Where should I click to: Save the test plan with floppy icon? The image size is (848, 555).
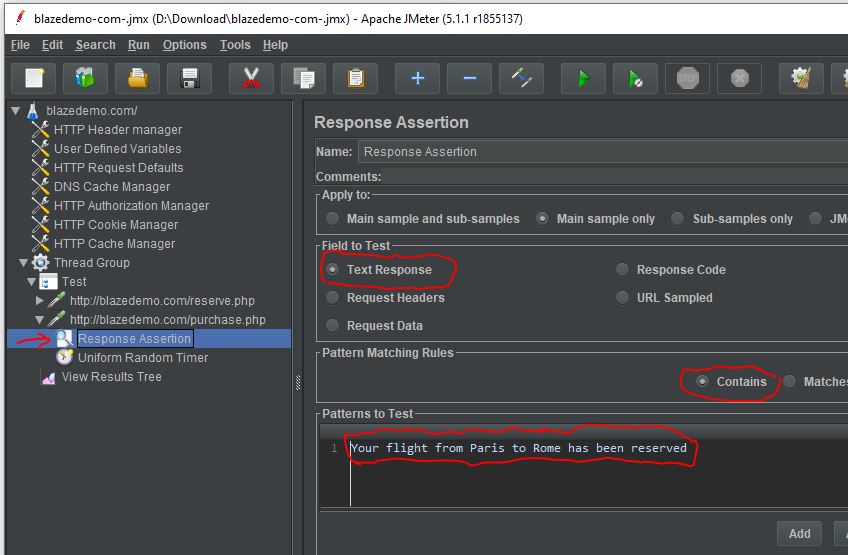(x=189, y=78)
